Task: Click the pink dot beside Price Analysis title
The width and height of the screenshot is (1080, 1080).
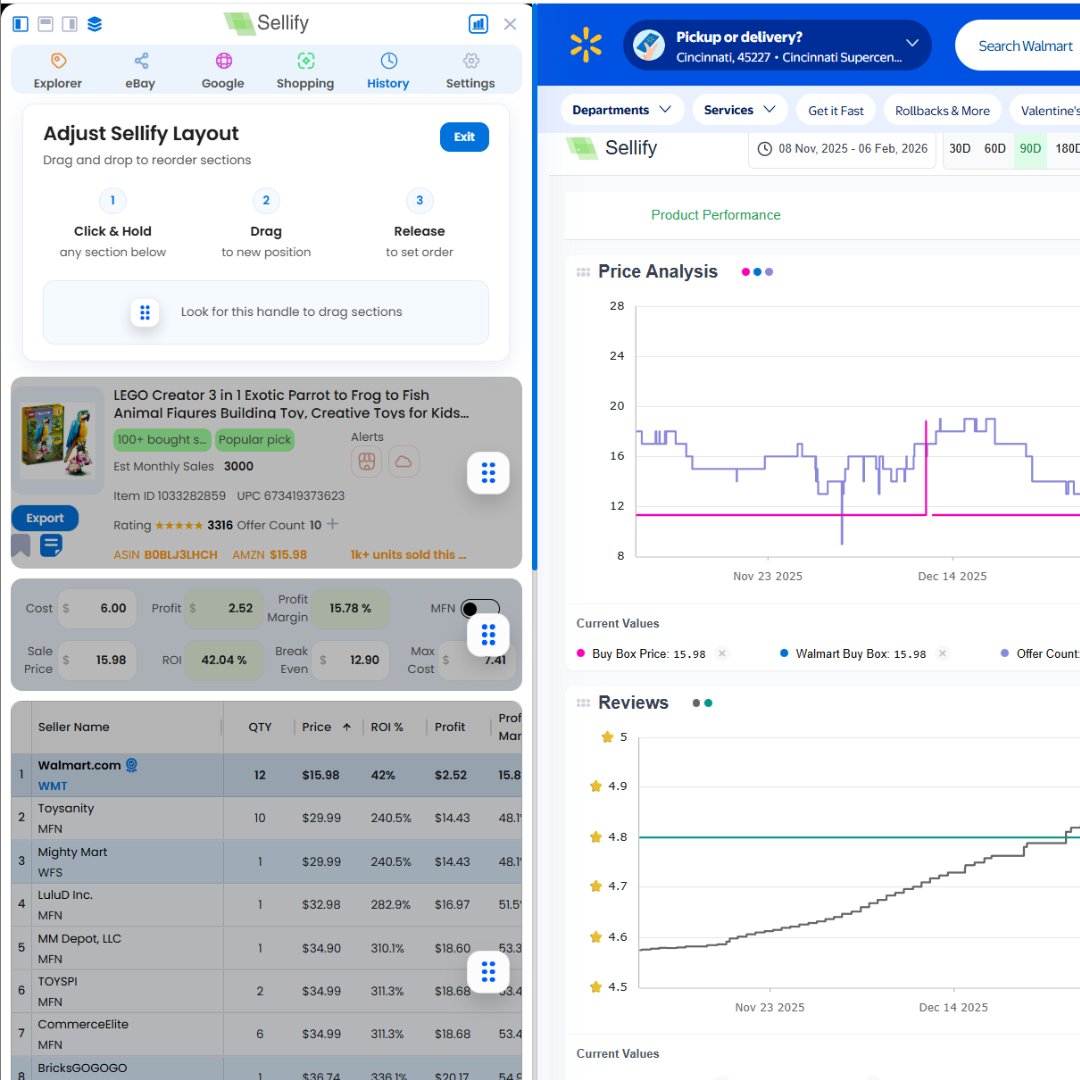Action: point(745,272)
